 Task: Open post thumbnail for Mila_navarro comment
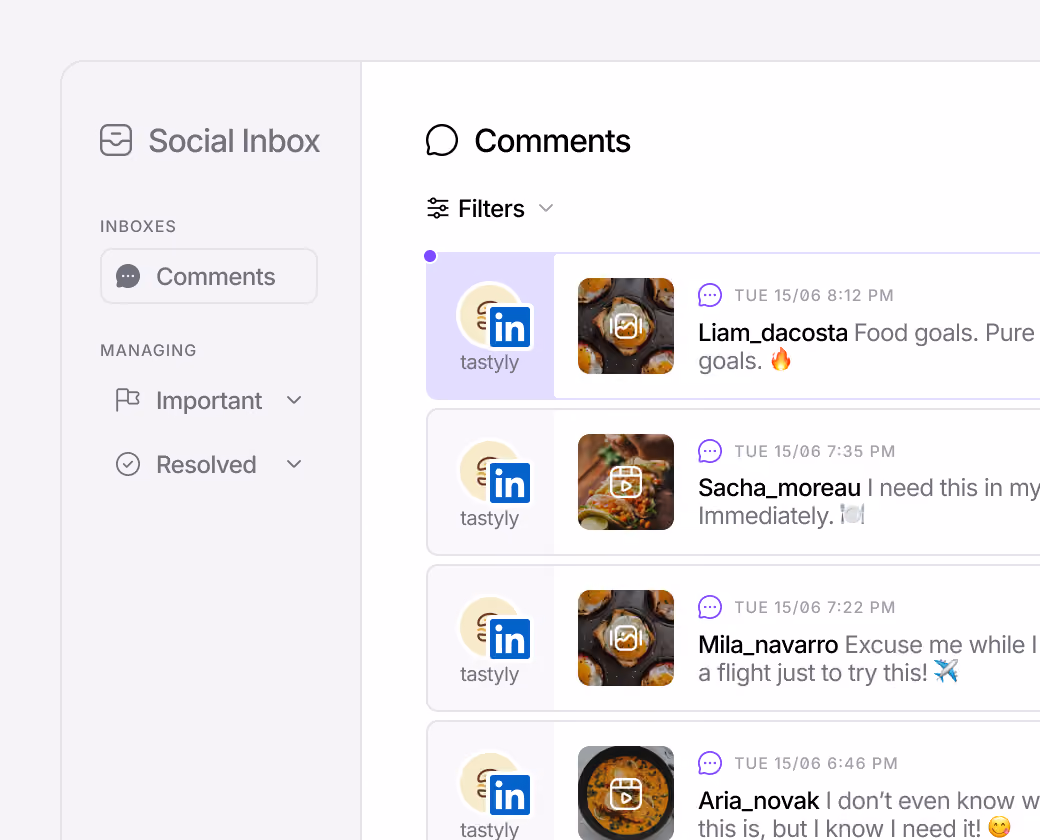pos(625,638)
